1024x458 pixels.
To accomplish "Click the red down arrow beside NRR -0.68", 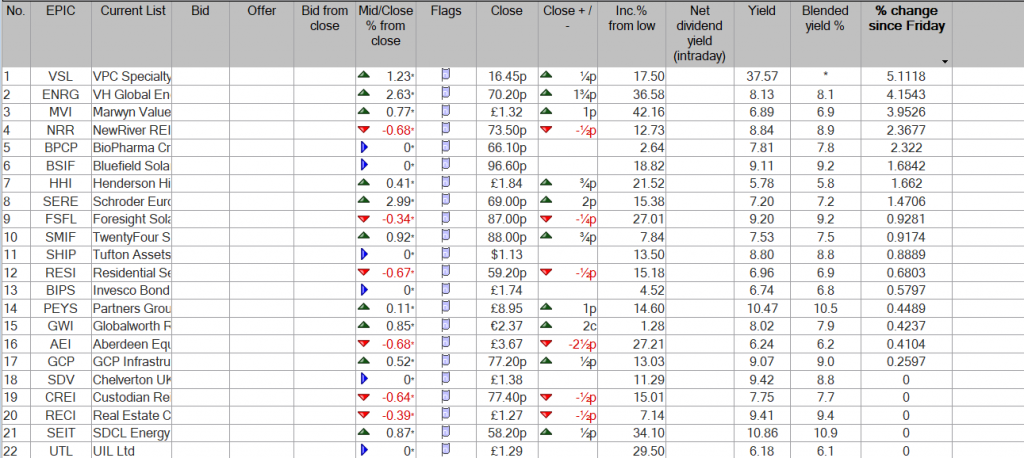I will (364, 129).
